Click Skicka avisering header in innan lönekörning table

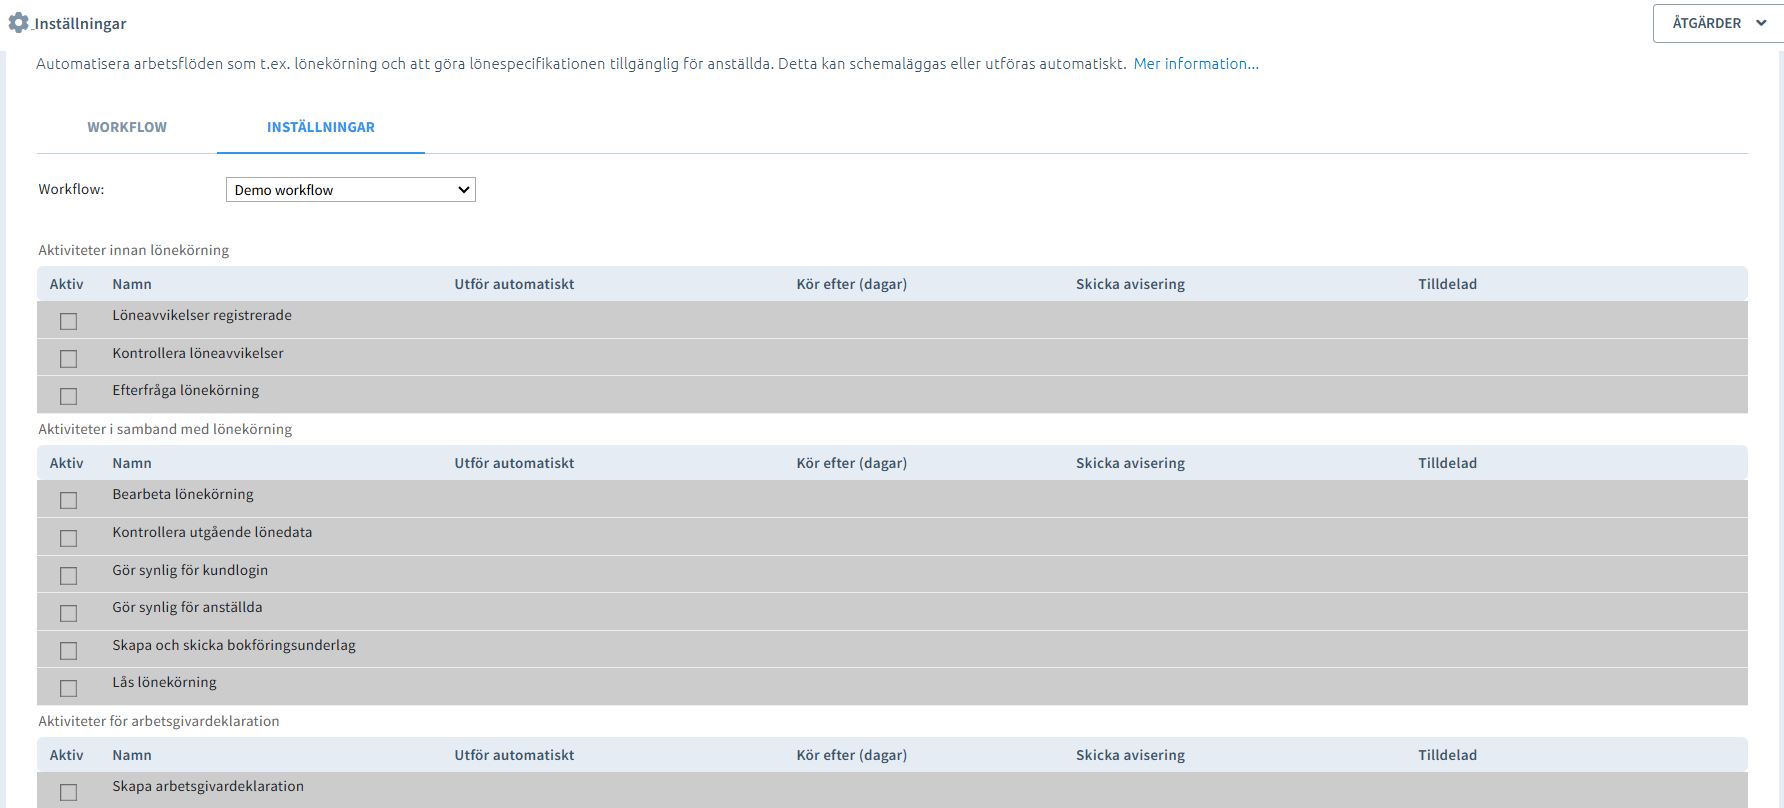pyautogui.click(x=1130, y=284)
